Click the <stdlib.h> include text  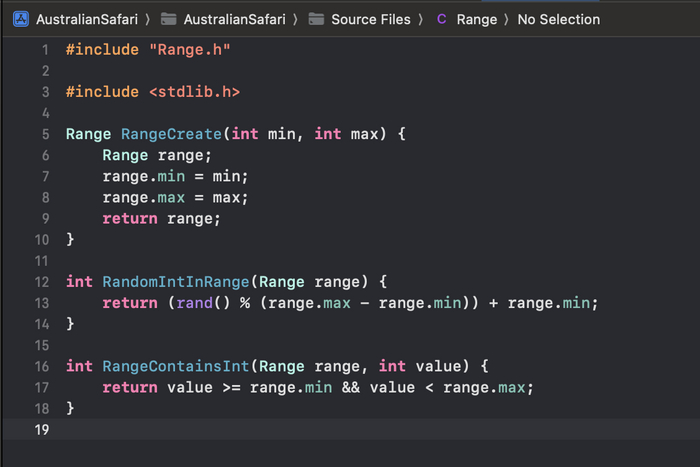pyautogui.click(x=194, y=92)
